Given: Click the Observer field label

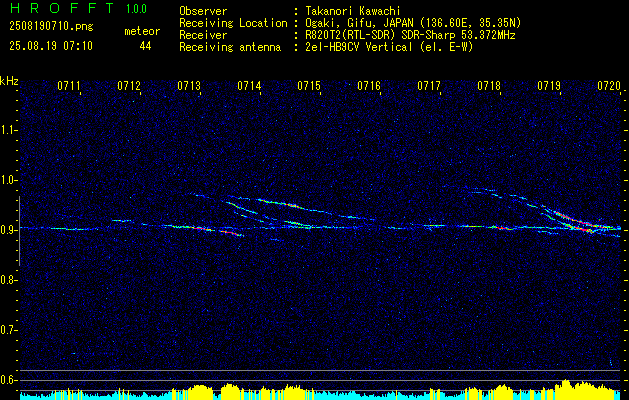Looking at the screenshot, I should (203, 11).
